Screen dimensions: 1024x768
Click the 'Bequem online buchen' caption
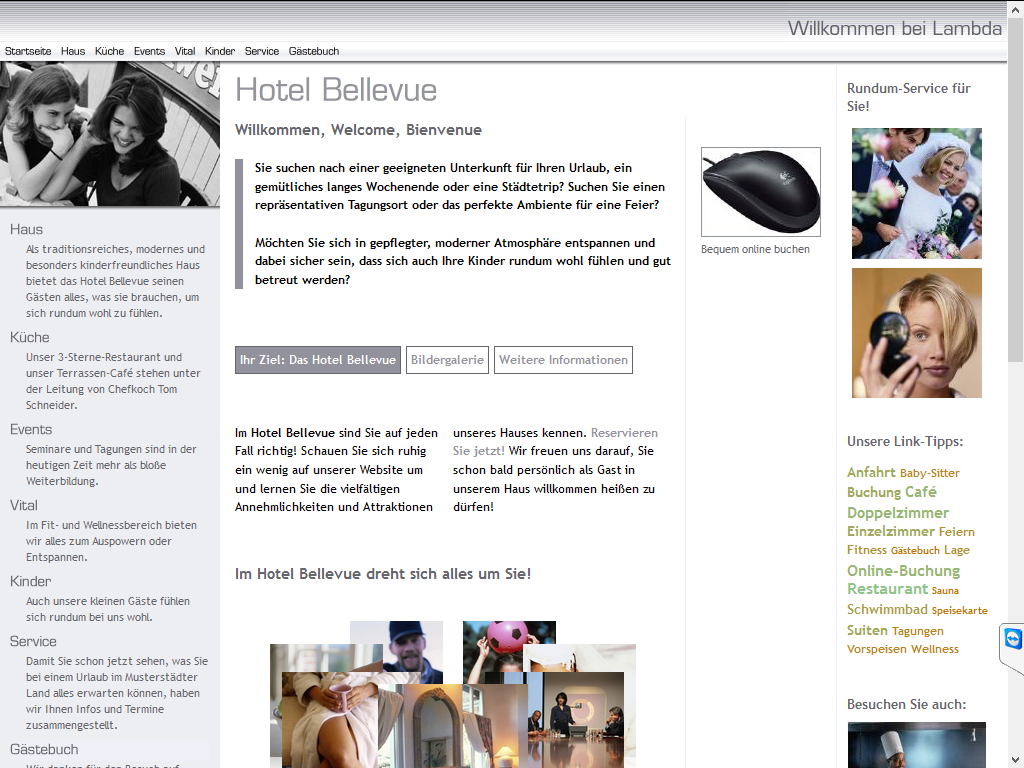point(755,249)
